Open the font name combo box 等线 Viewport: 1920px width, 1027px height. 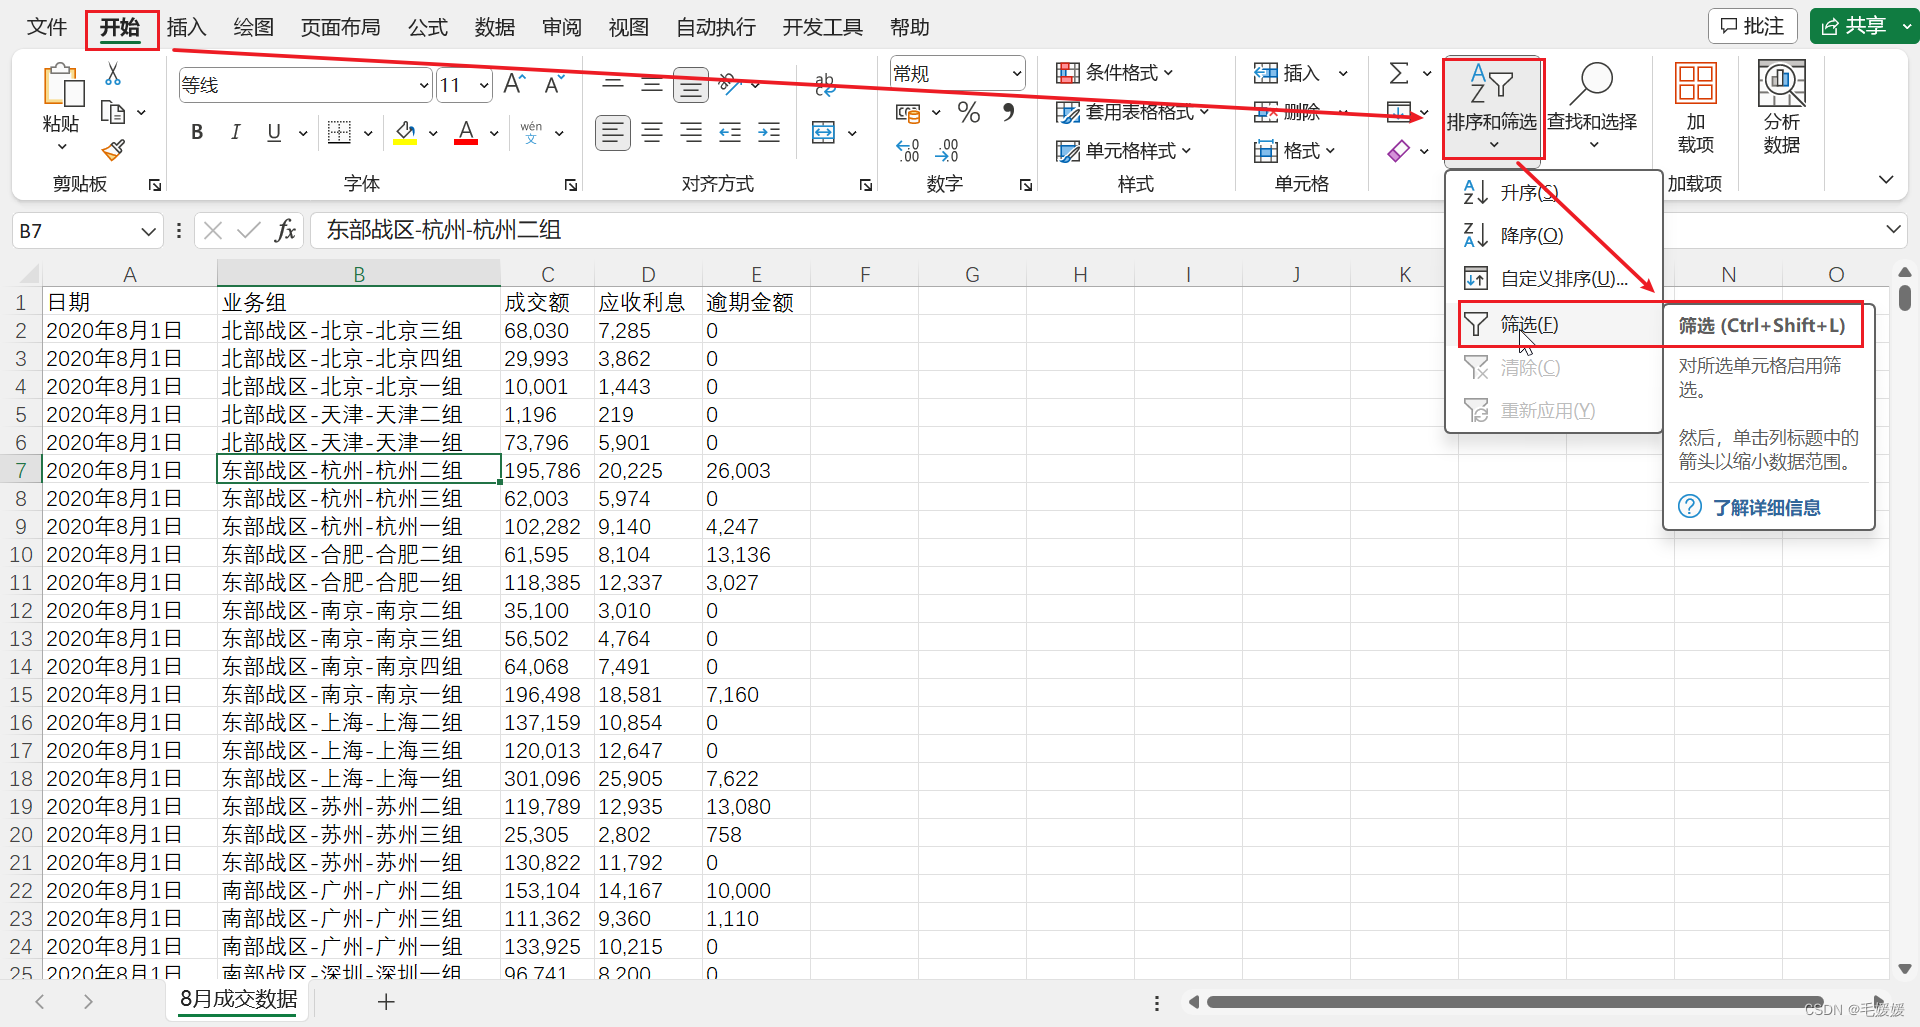305,85
